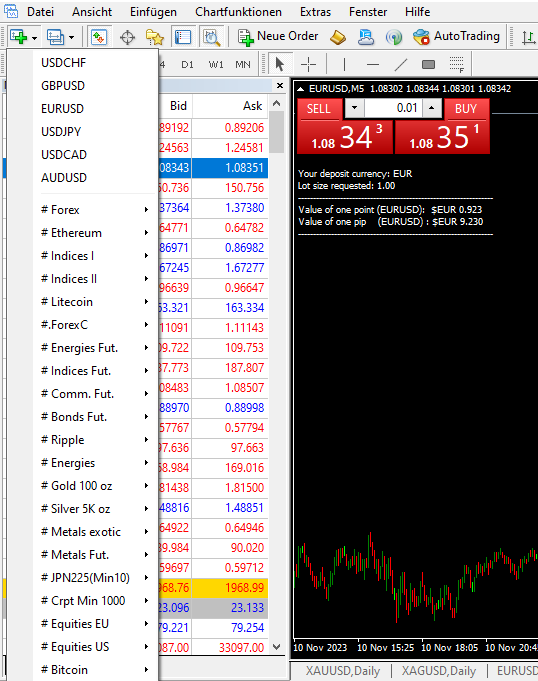
Task: Open the Profiles dropdown arrow
Action: 71,38
